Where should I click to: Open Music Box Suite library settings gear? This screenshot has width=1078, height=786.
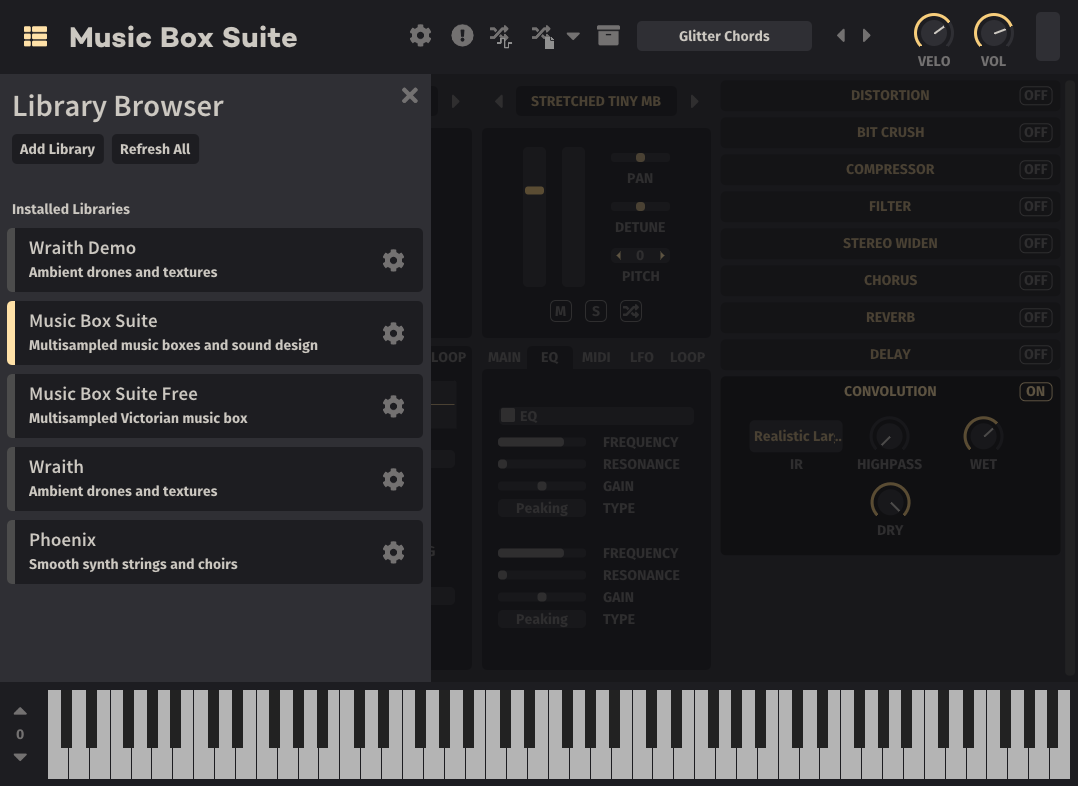click(x=393, y=334)
